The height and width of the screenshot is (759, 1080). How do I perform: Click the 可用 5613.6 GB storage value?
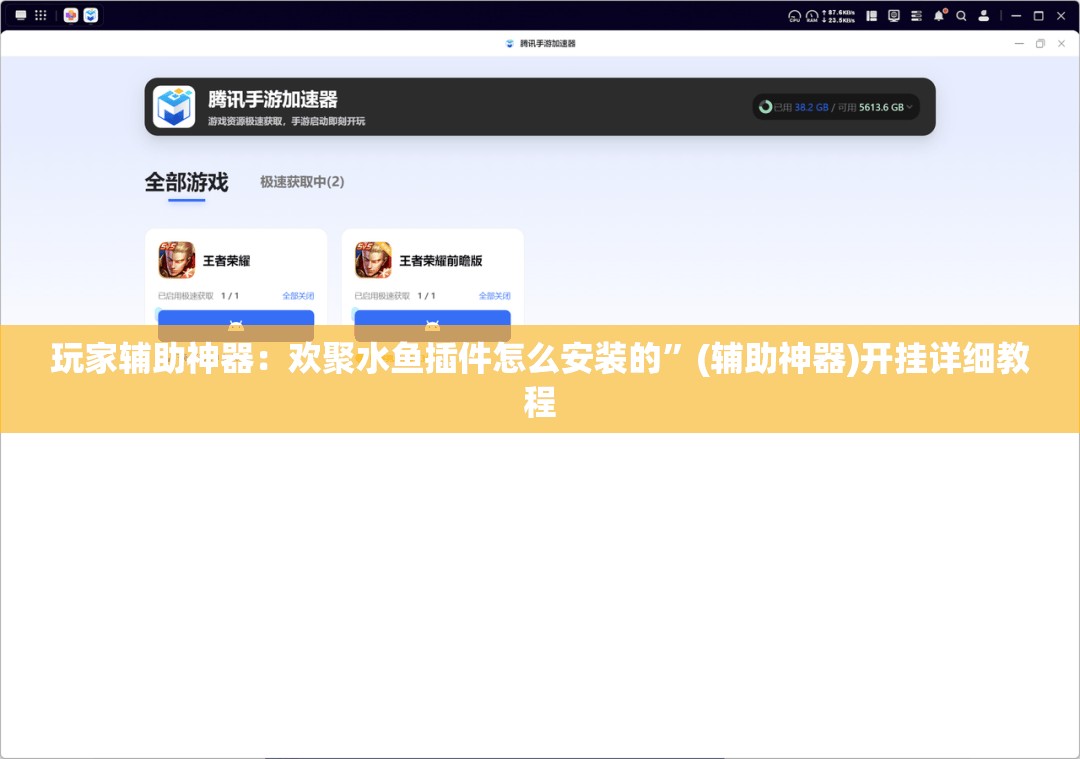point(871,107)
